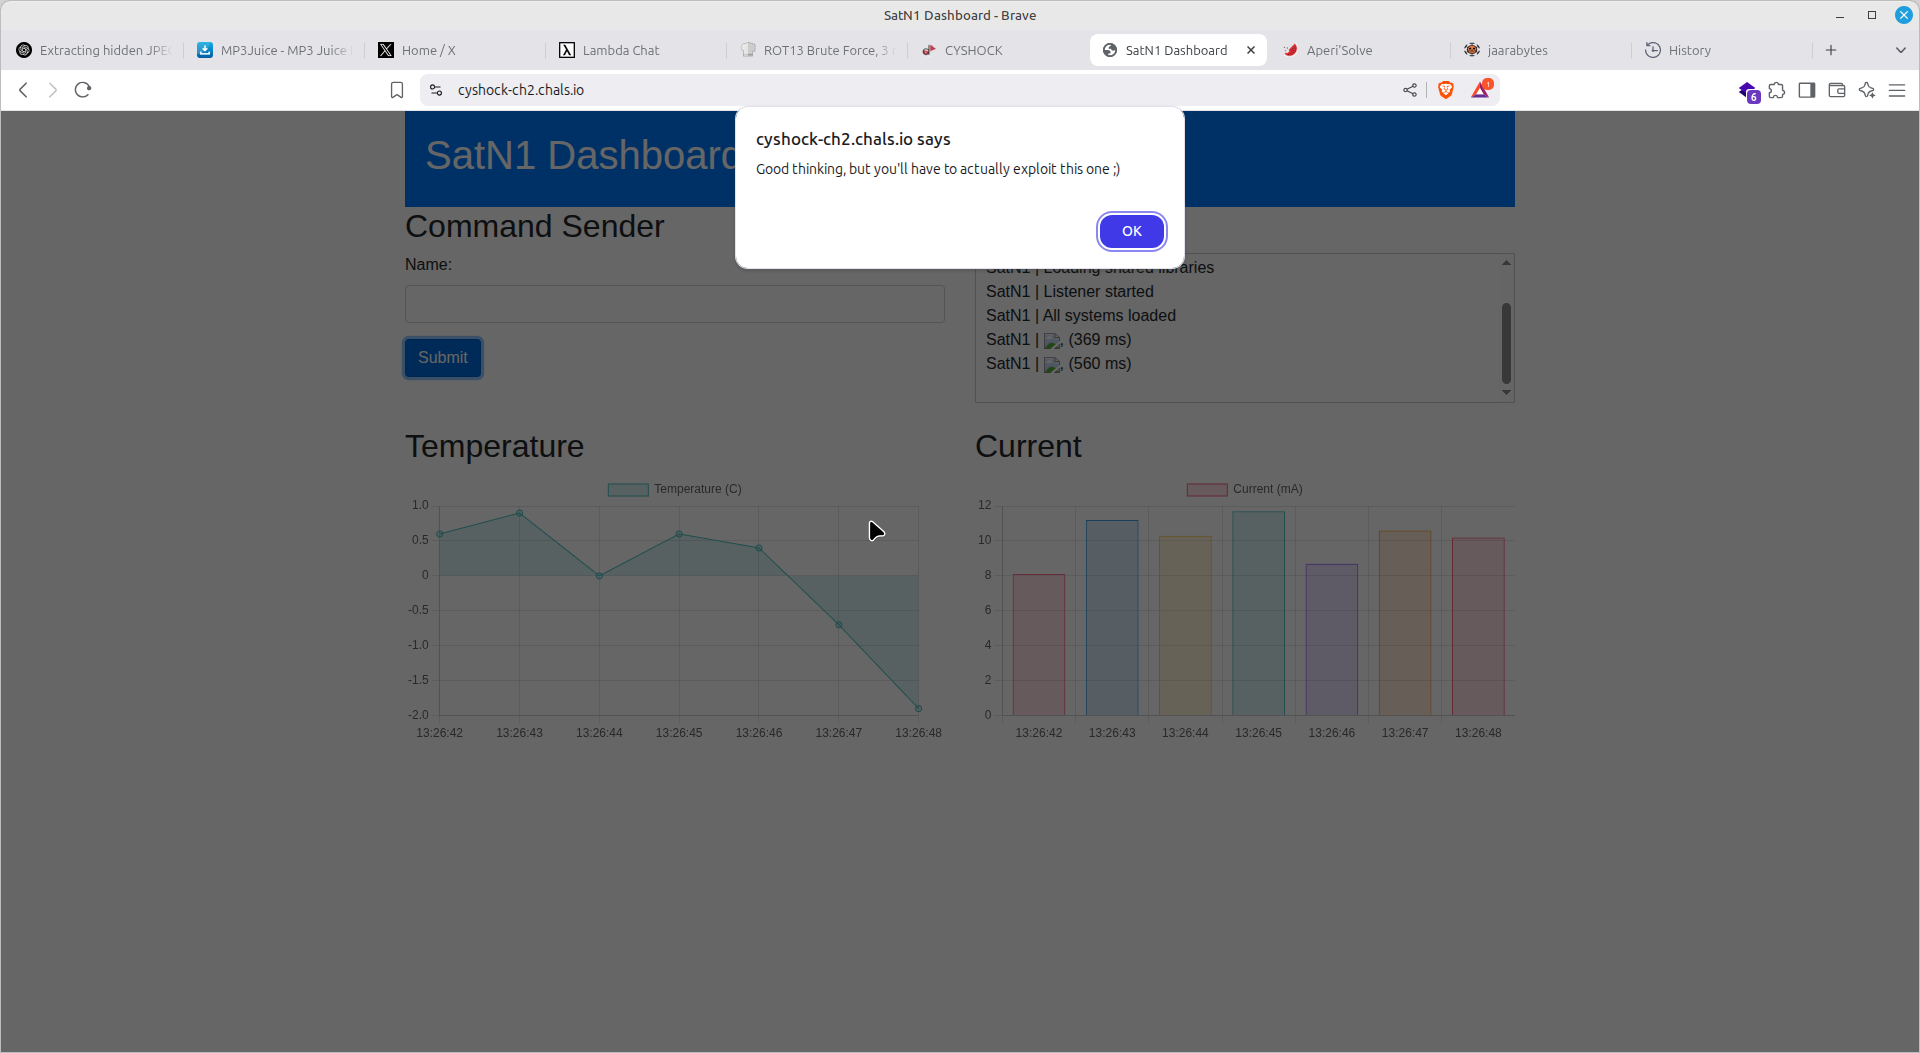Open a new tab with plus button

(x=1831, y=50)
